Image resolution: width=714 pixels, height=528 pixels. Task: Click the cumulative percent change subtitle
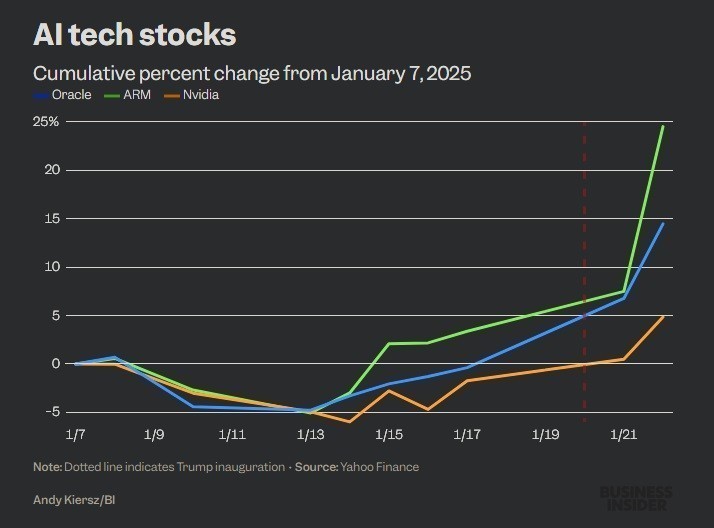(252, 73)
